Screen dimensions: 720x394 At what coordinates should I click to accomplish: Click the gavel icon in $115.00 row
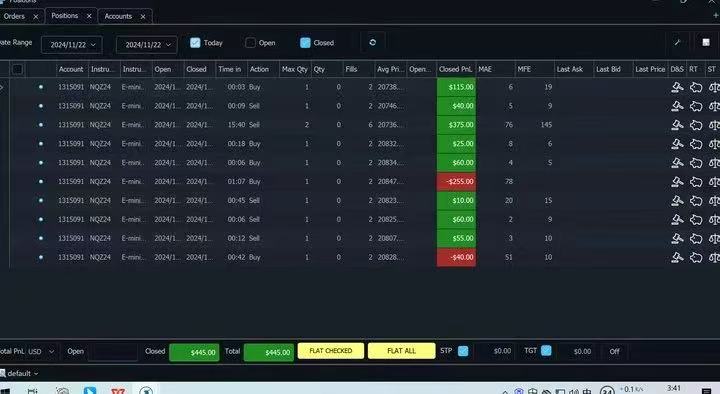(x=677, y=87)
